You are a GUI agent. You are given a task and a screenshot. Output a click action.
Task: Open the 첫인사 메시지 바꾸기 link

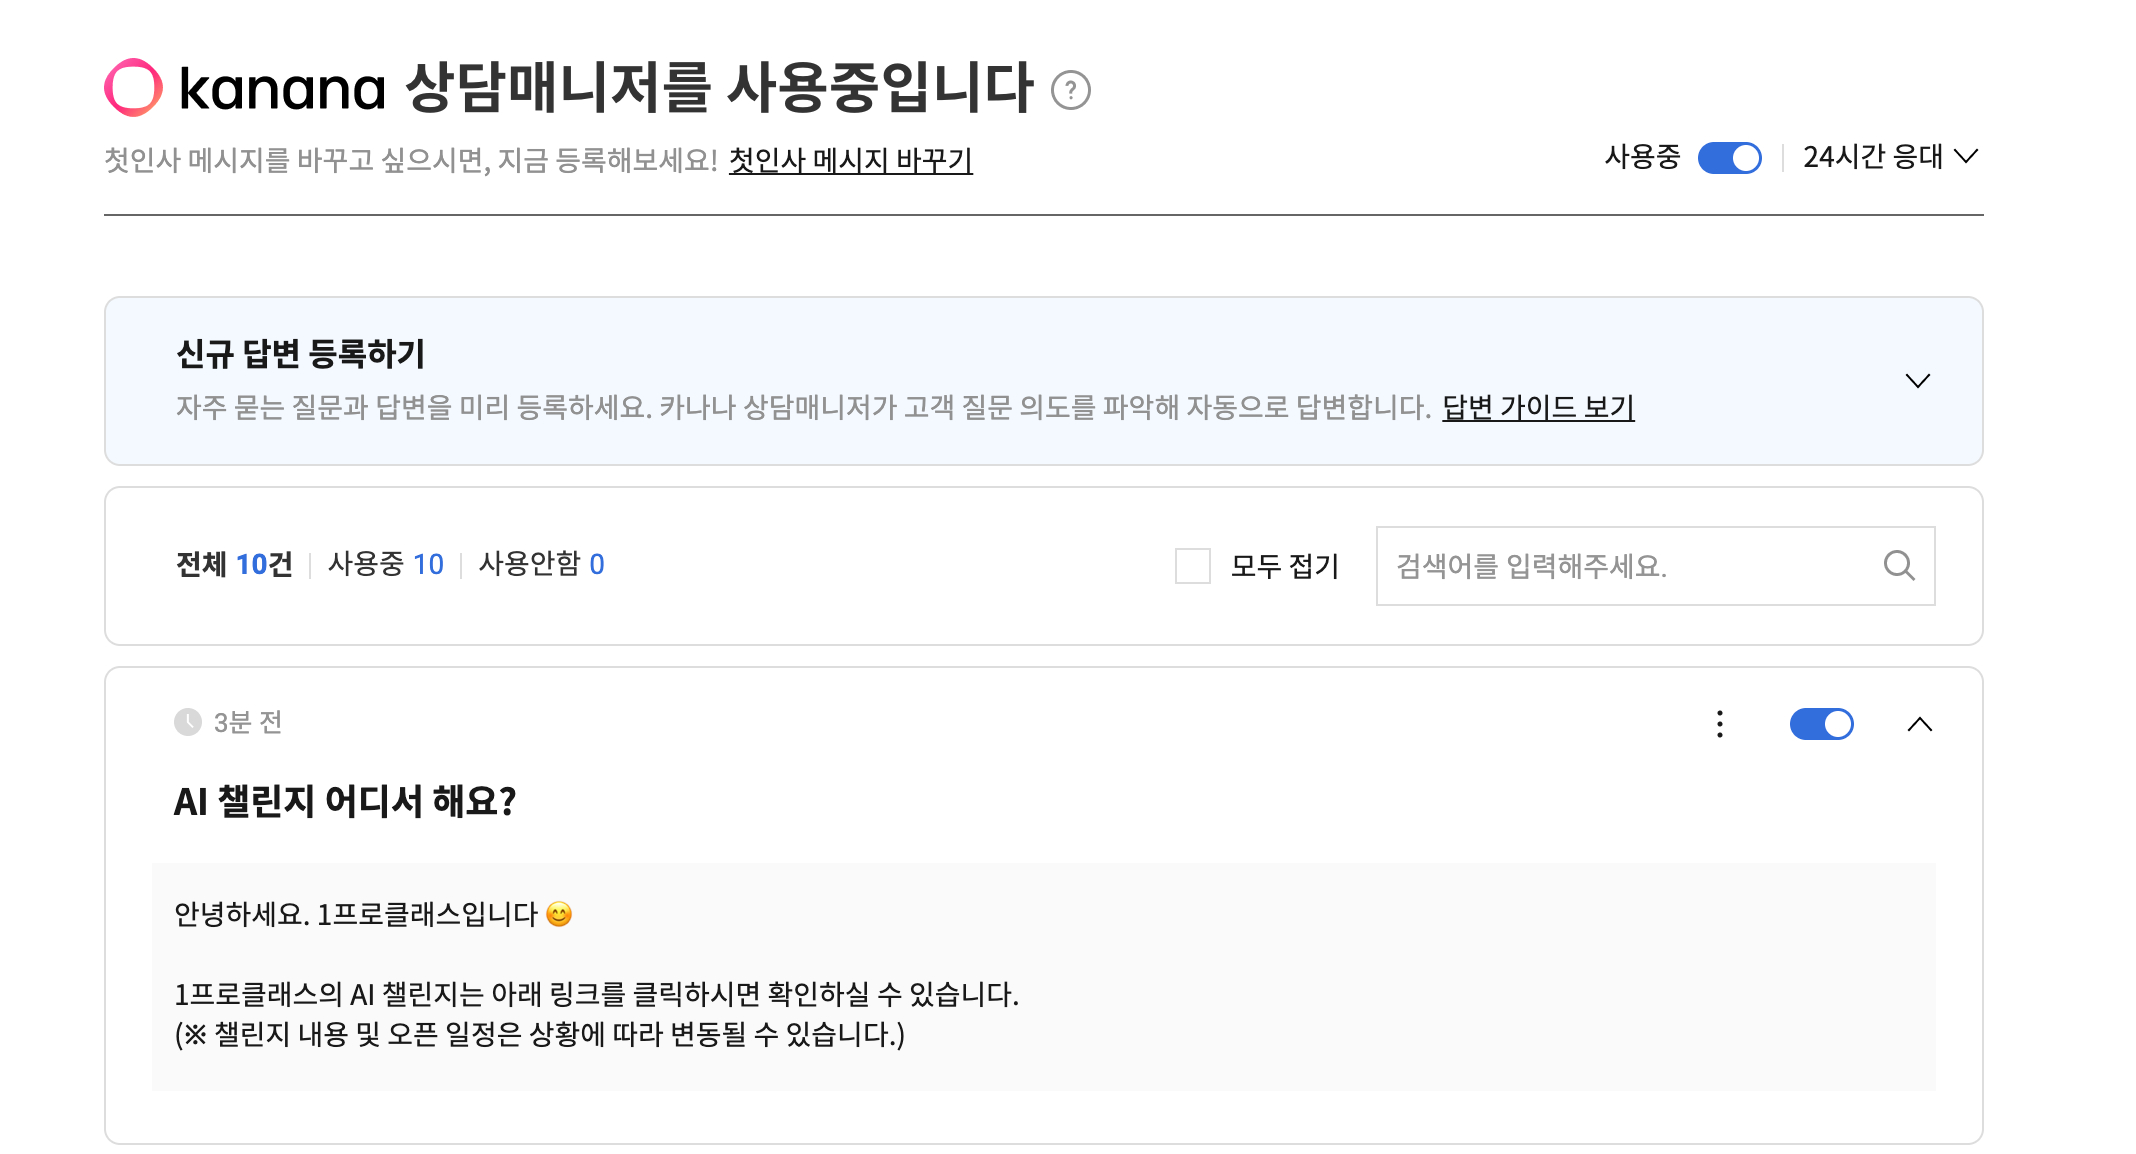pyautogui.click(x=850, y=160)
